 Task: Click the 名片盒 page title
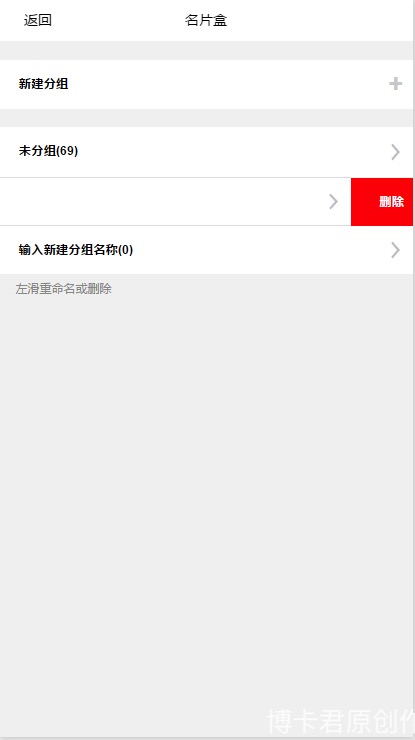point(206,20)
